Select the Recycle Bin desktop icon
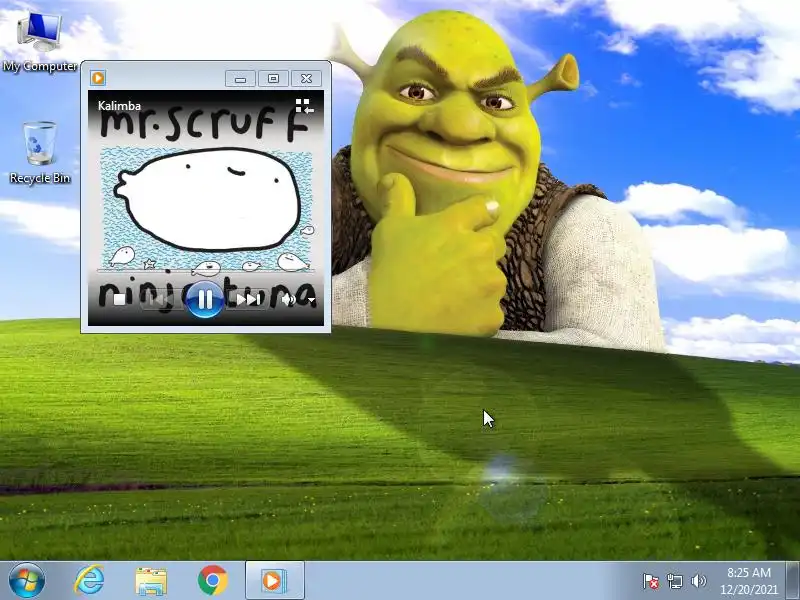This screenshot has height=600, width=800. pyautogui.click(x=40, y=153)
